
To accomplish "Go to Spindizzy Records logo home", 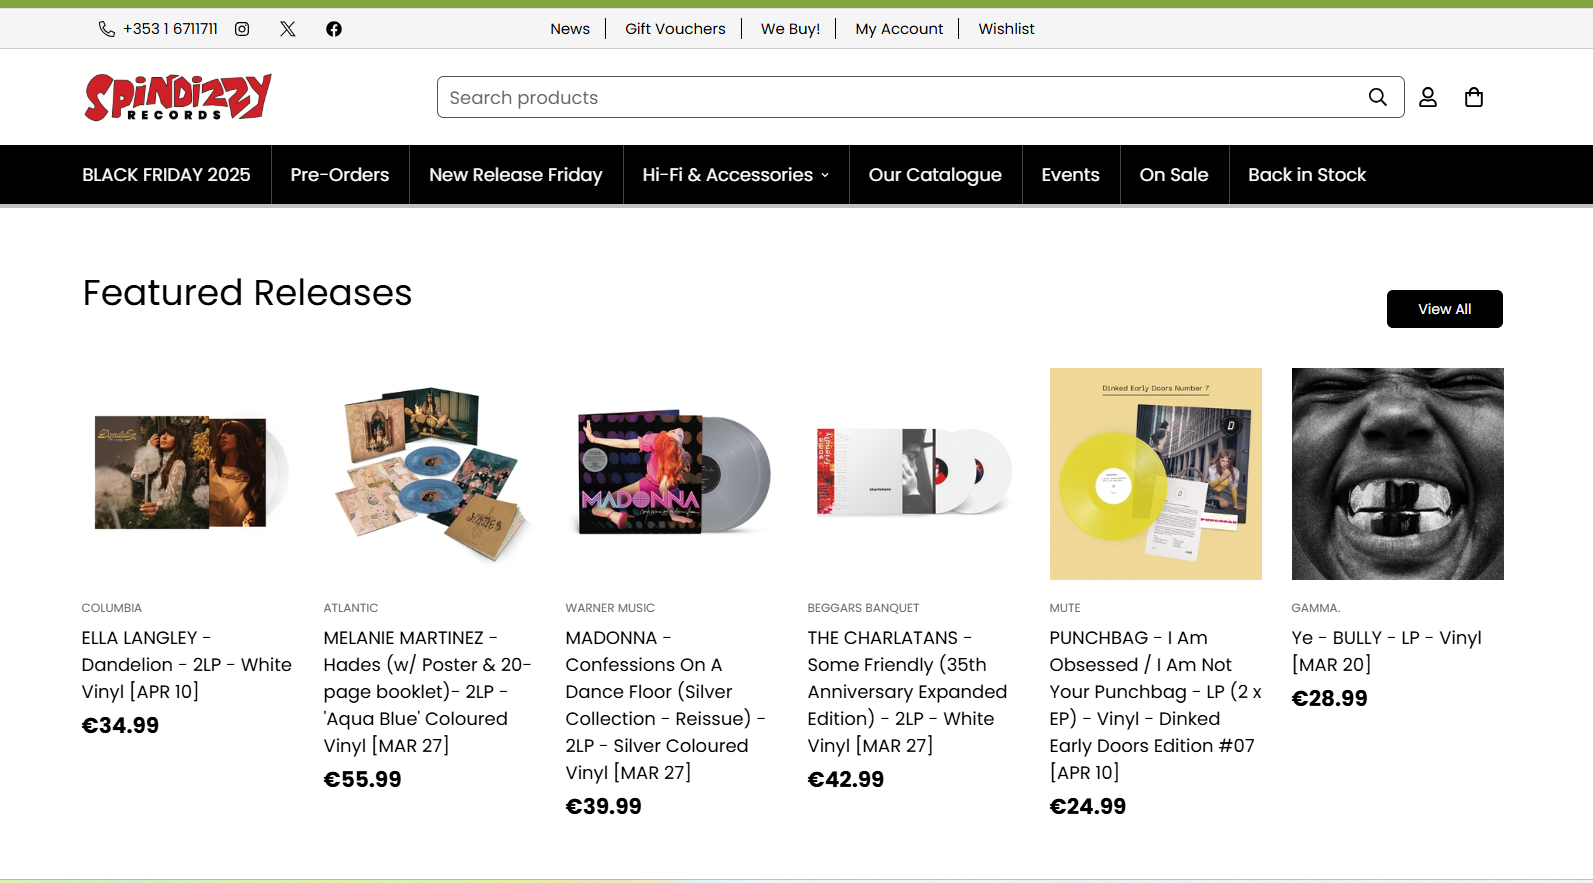I will (178, 97).
